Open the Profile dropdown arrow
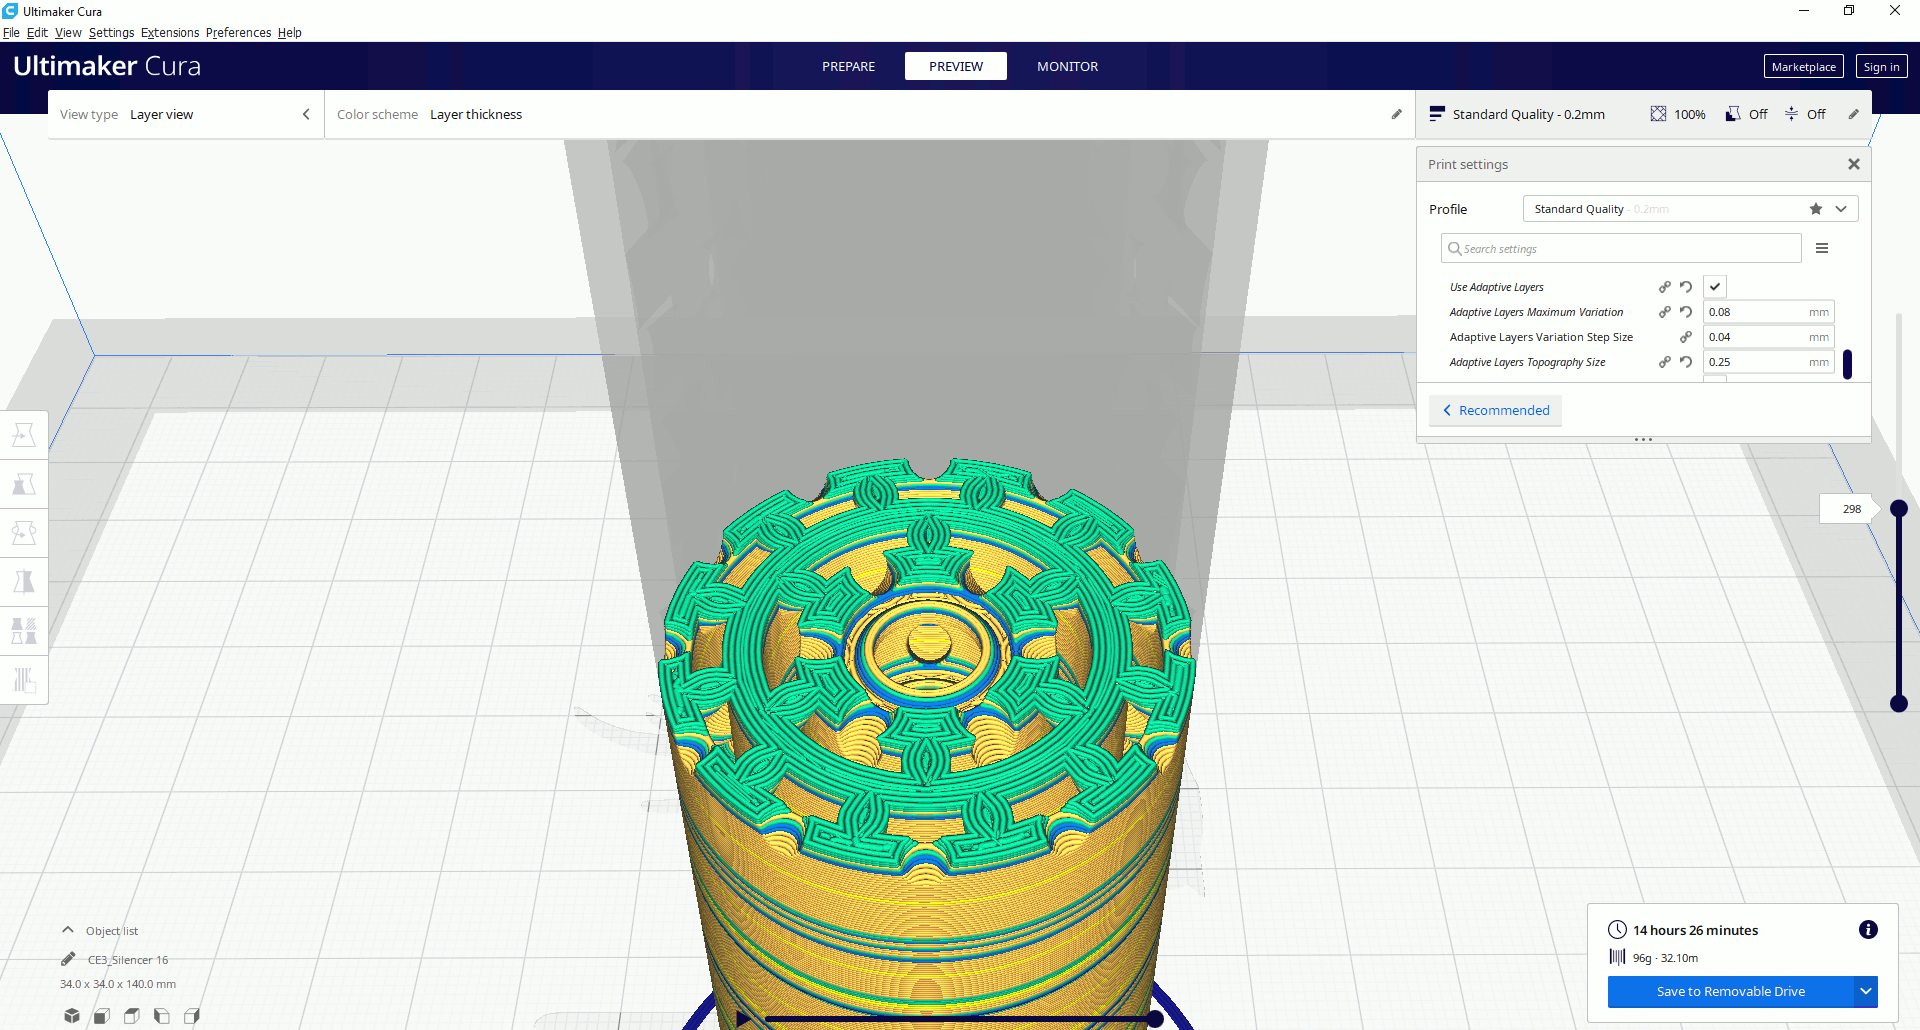Image resolution: width=1920 pixels, height=1030 pixels. pos(1841,209)
